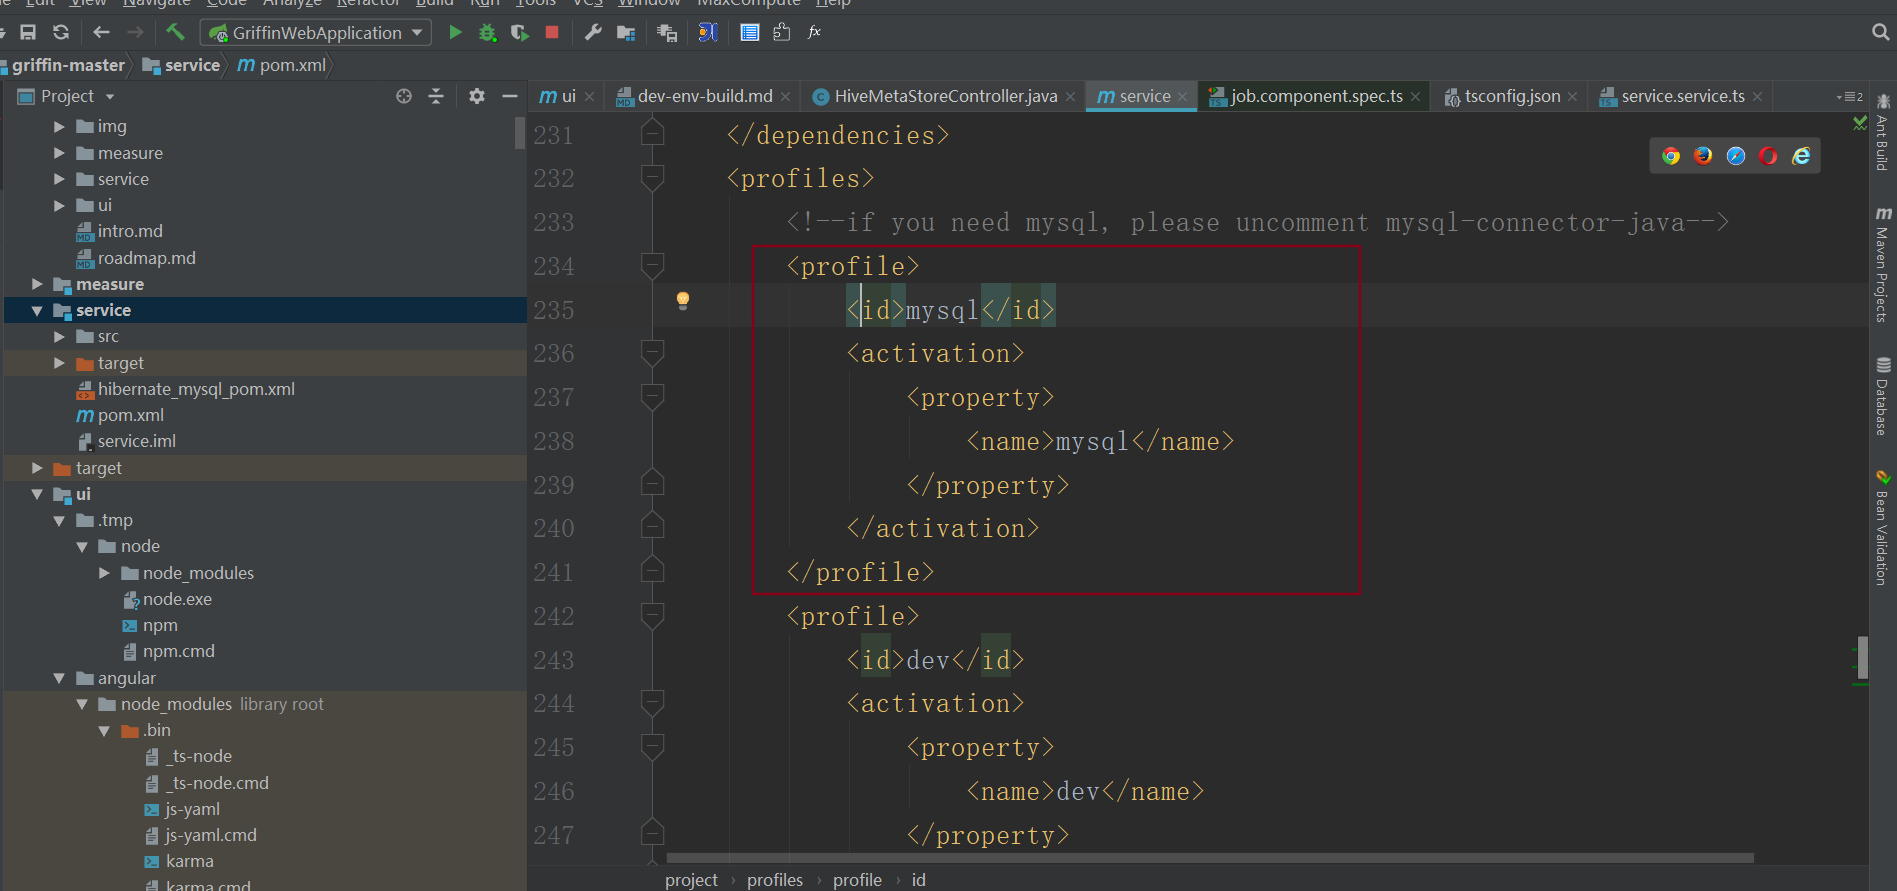The width and height of the screenshot is (1897, 891).
Task: Click the puzzle piece toolbar icon
Action: pyautogui.click(x=782, y=32)
